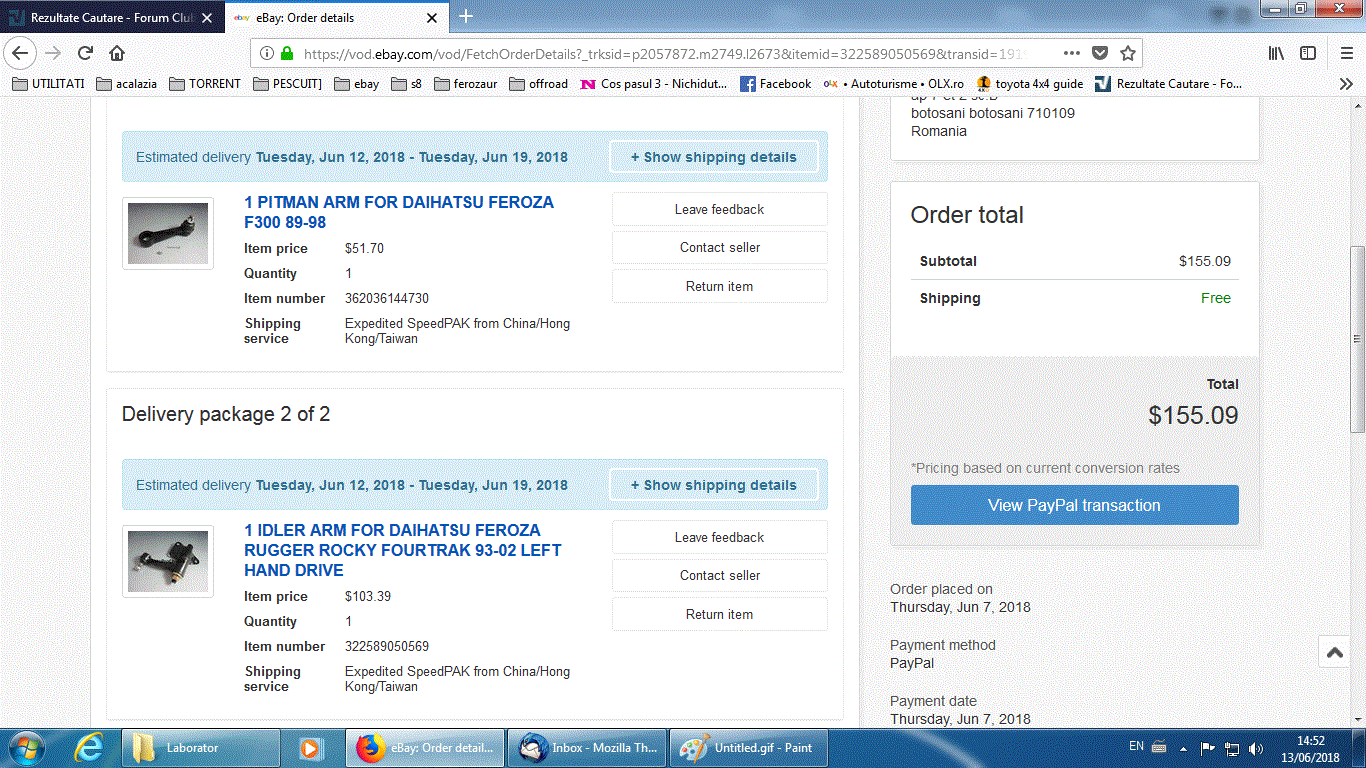Open the Firefox Library panel
Viewport: 1366px width, 768px height.
pos(1276,53)
